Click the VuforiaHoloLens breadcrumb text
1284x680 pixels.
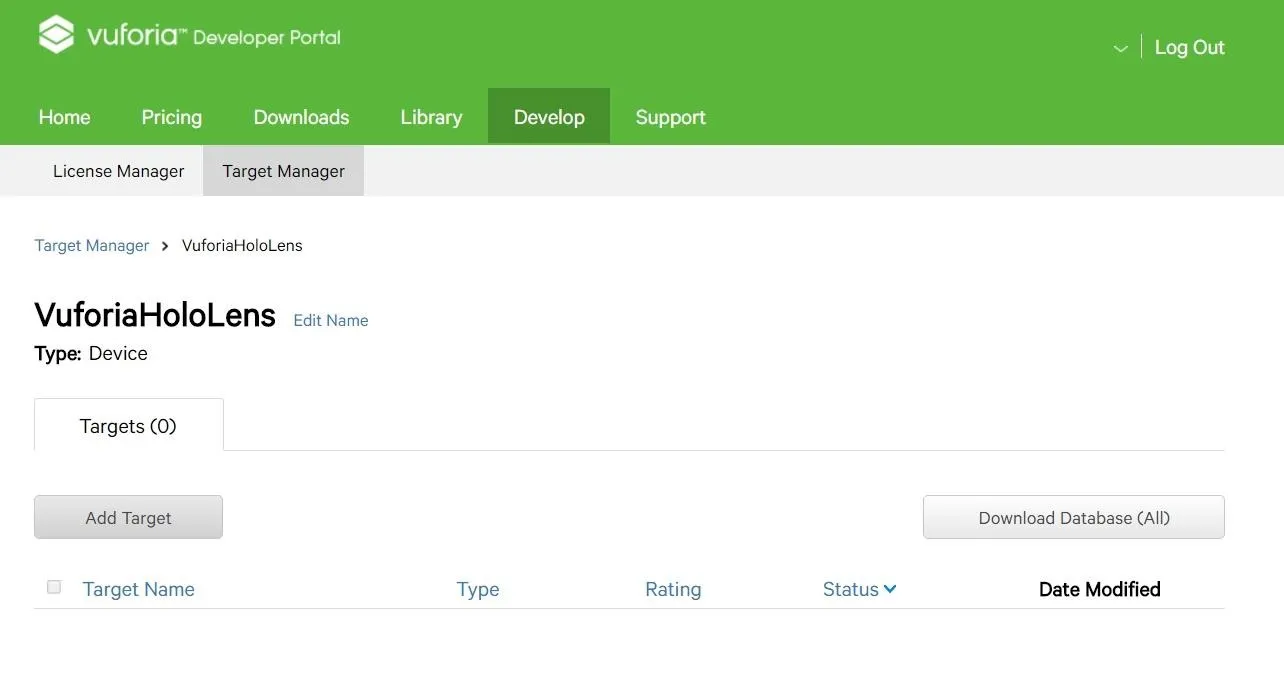pyautogui.click(x=242, y=245)
